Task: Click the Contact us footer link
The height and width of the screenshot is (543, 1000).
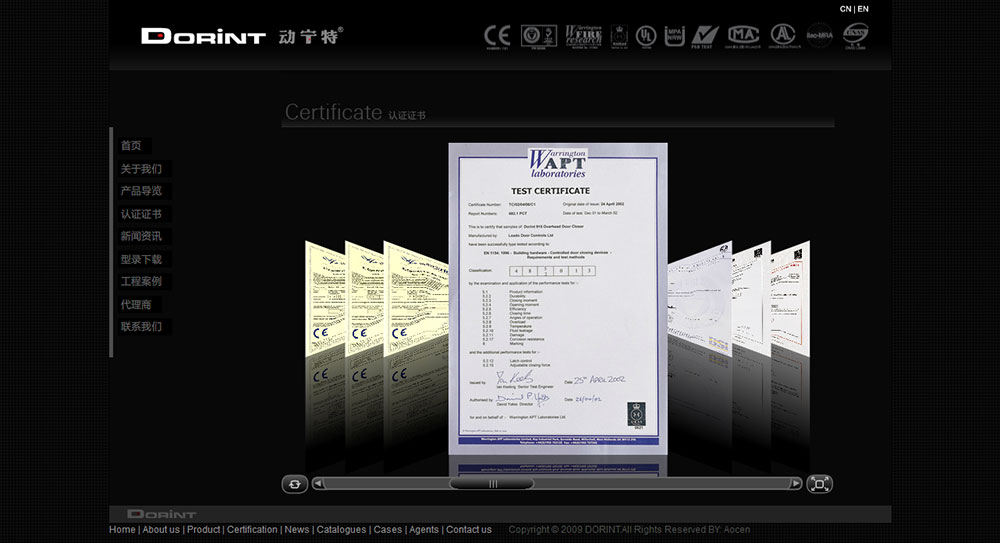Action: [469, 530]
